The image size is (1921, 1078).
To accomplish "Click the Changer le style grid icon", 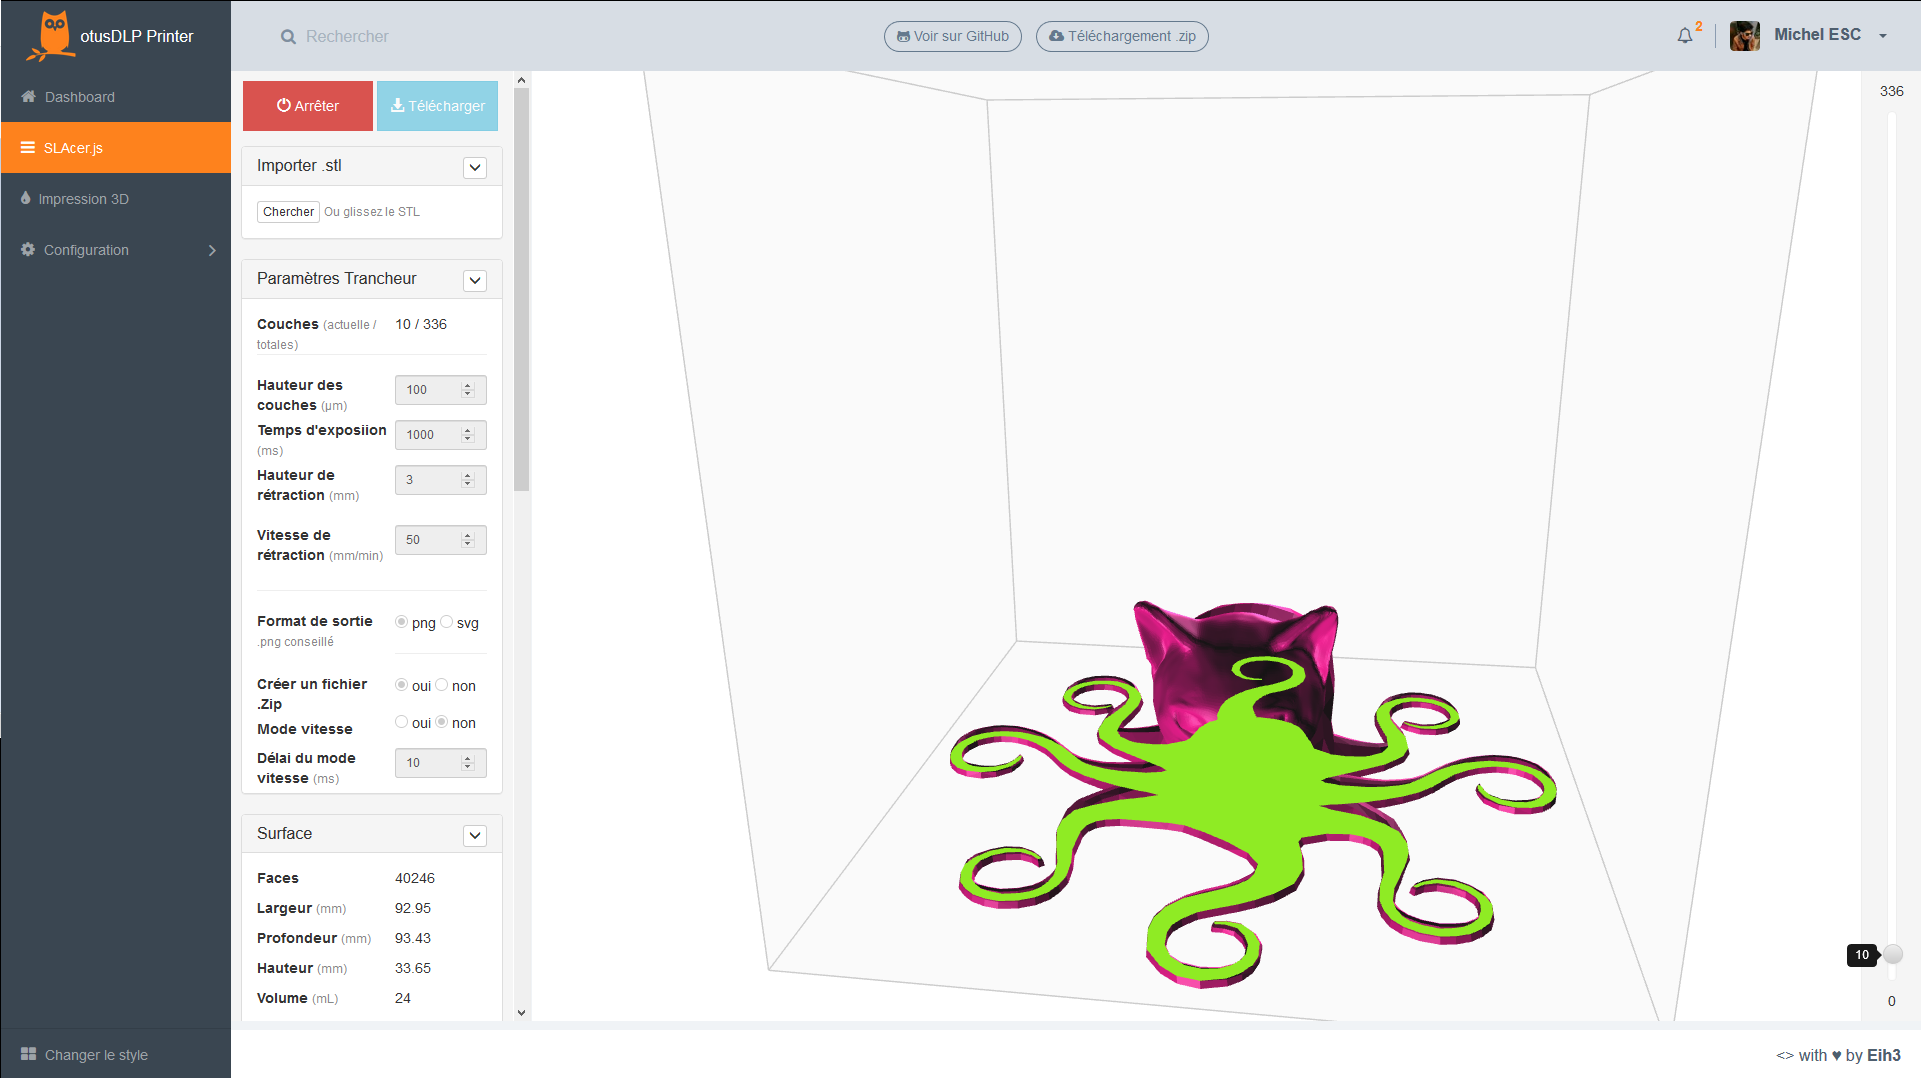I will [29, 1054].
